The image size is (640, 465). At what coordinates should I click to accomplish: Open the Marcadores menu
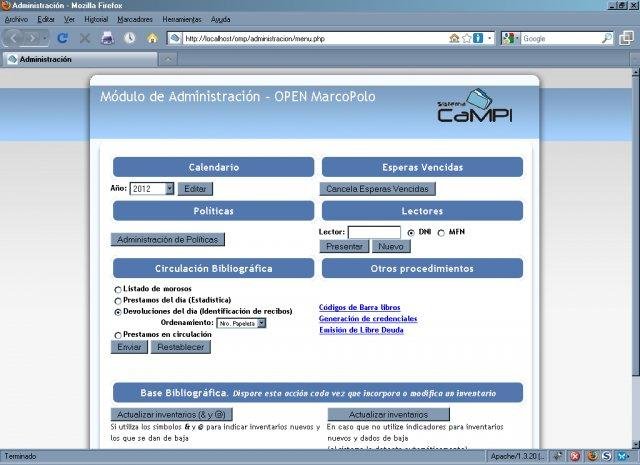click(x=135, y=19)
